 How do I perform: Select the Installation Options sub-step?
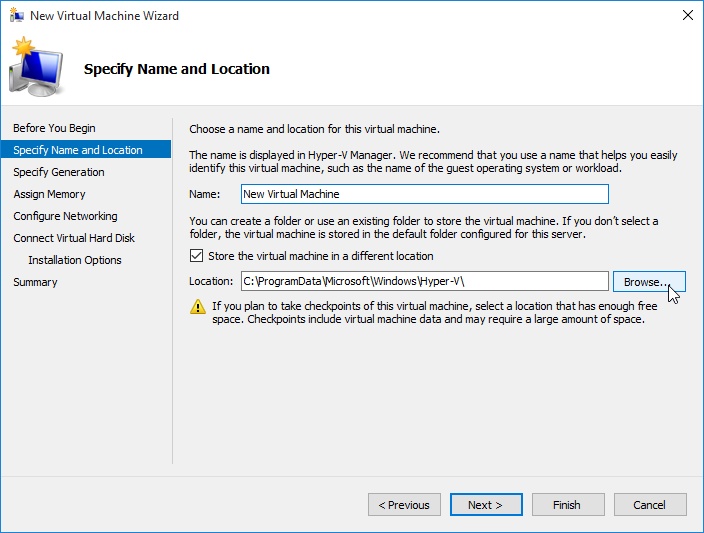tap(75, 260)
